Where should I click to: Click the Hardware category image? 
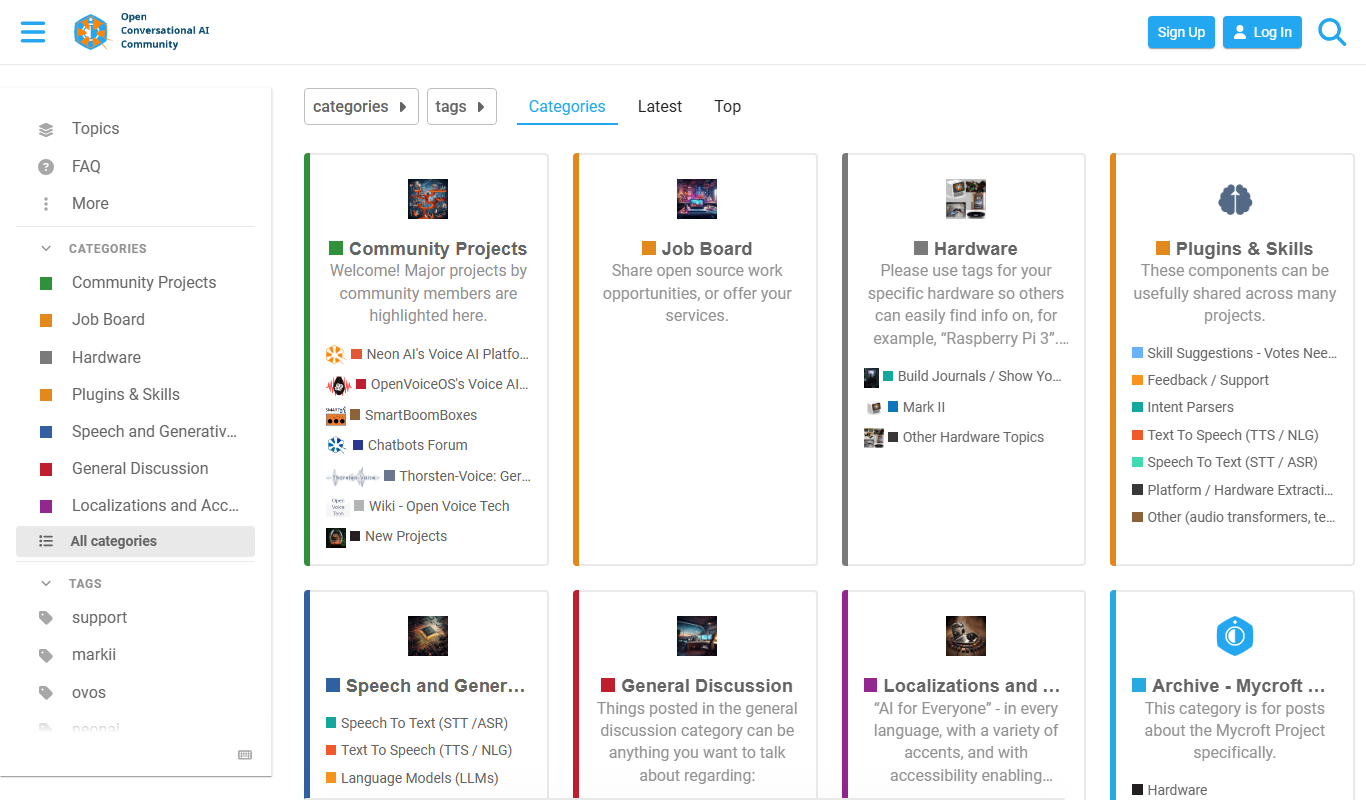pos(966,199)
